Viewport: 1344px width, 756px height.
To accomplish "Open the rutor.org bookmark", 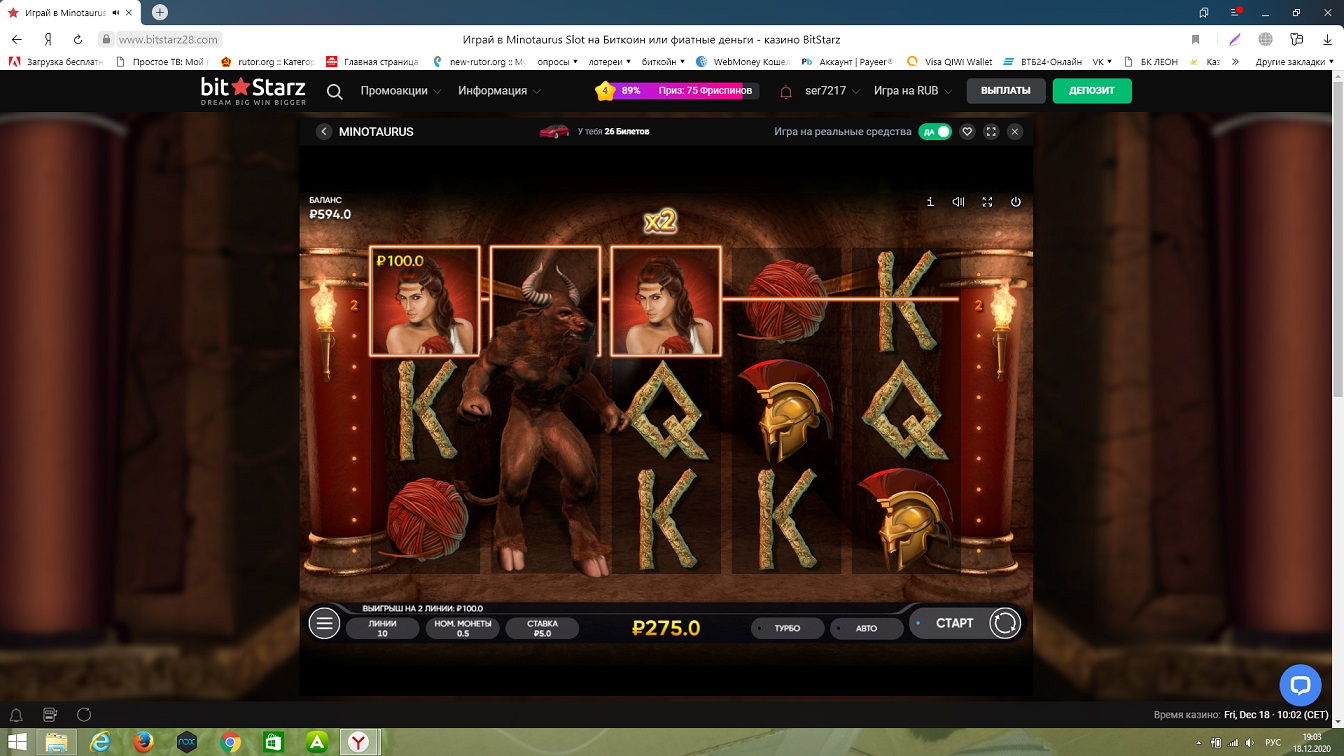I will pos(268,61).
